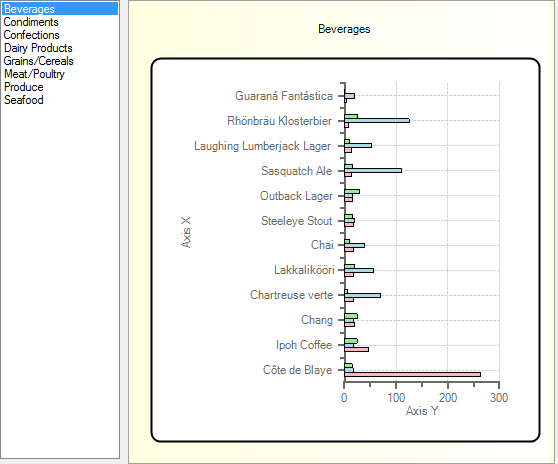558x464 pixels.
Task: Click the 100 tick label on Axis Y
Action: (x=396, y=397)
